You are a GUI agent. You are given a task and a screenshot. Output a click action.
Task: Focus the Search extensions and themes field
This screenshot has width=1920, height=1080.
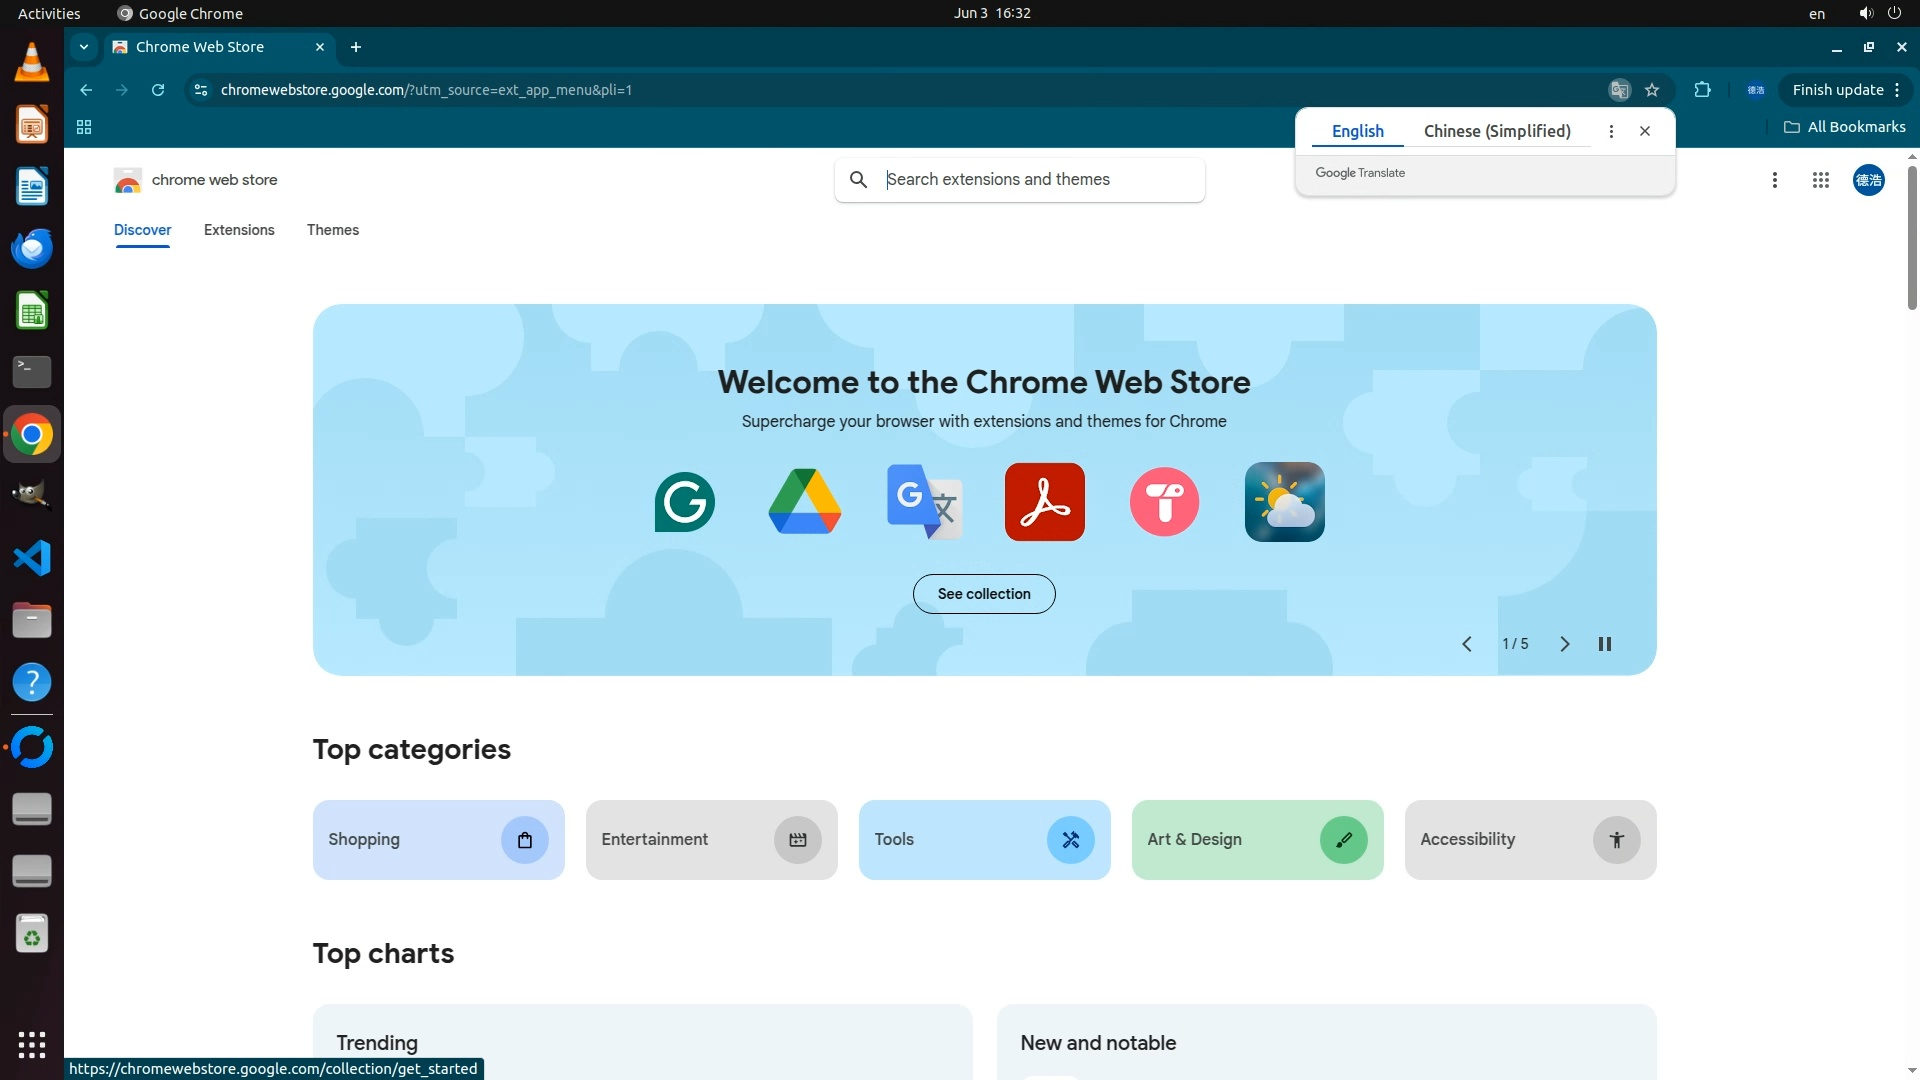1040,180
